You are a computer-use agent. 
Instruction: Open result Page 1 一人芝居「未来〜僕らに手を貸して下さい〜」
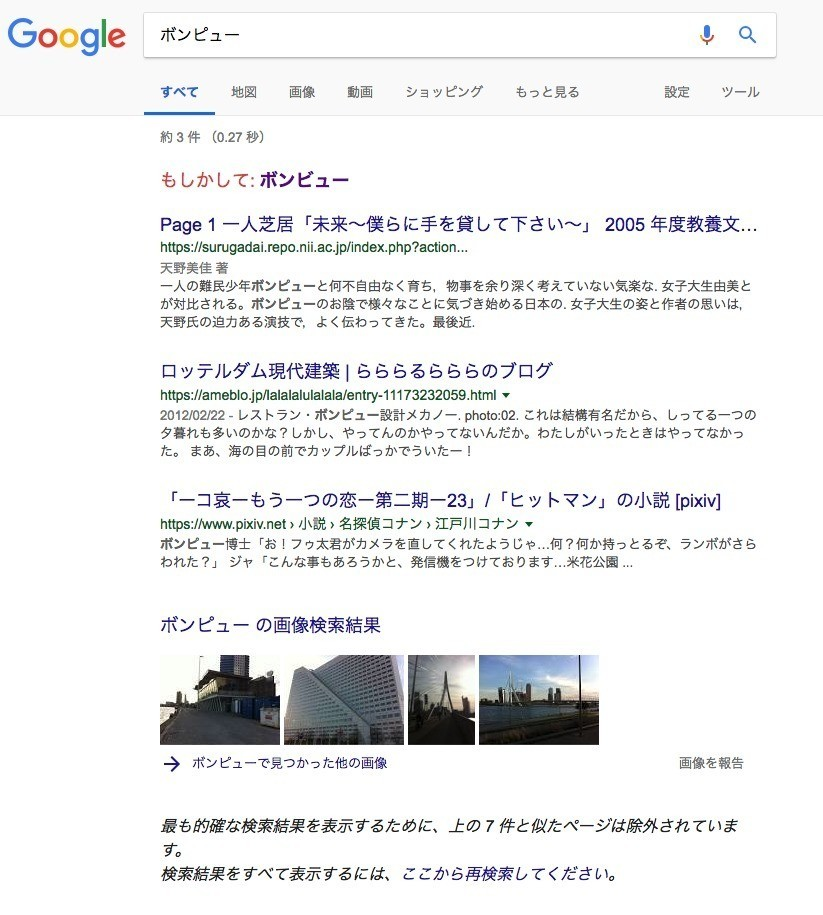[459, 225]
